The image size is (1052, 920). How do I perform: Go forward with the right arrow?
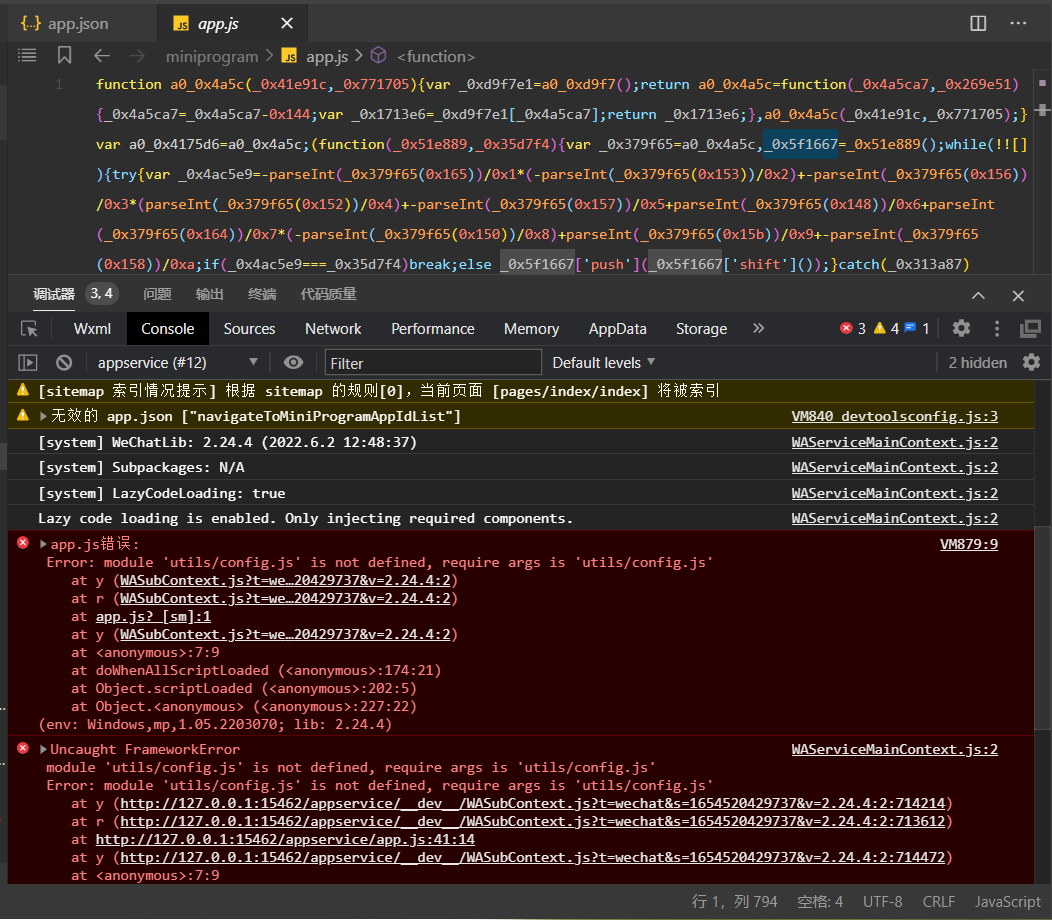[x=137, y=56]
